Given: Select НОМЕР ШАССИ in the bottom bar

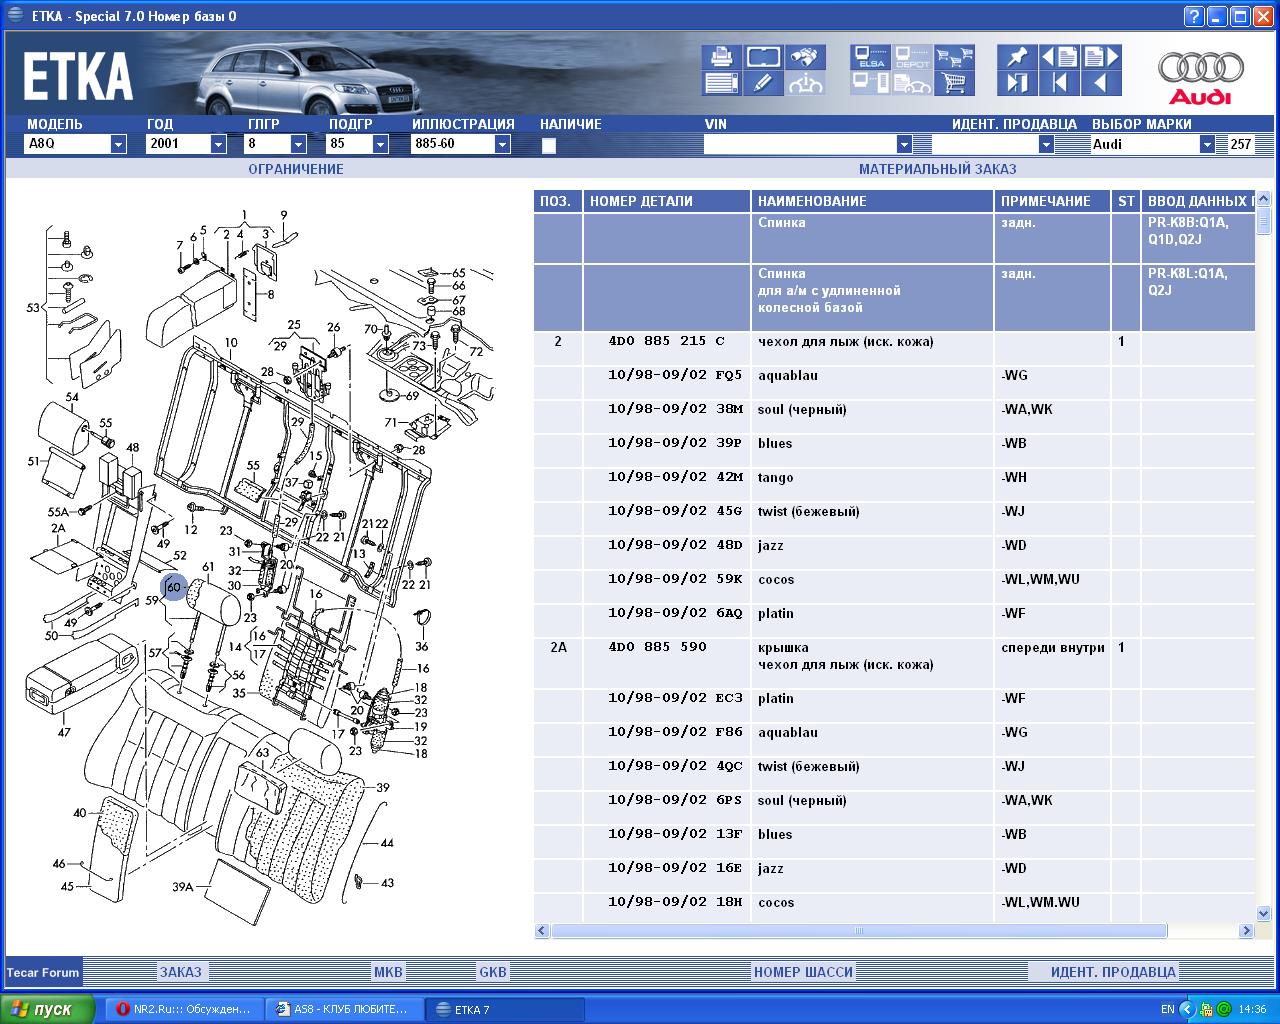Looking at the screenshot, I should pyautogui.click(x=803, y=972).
